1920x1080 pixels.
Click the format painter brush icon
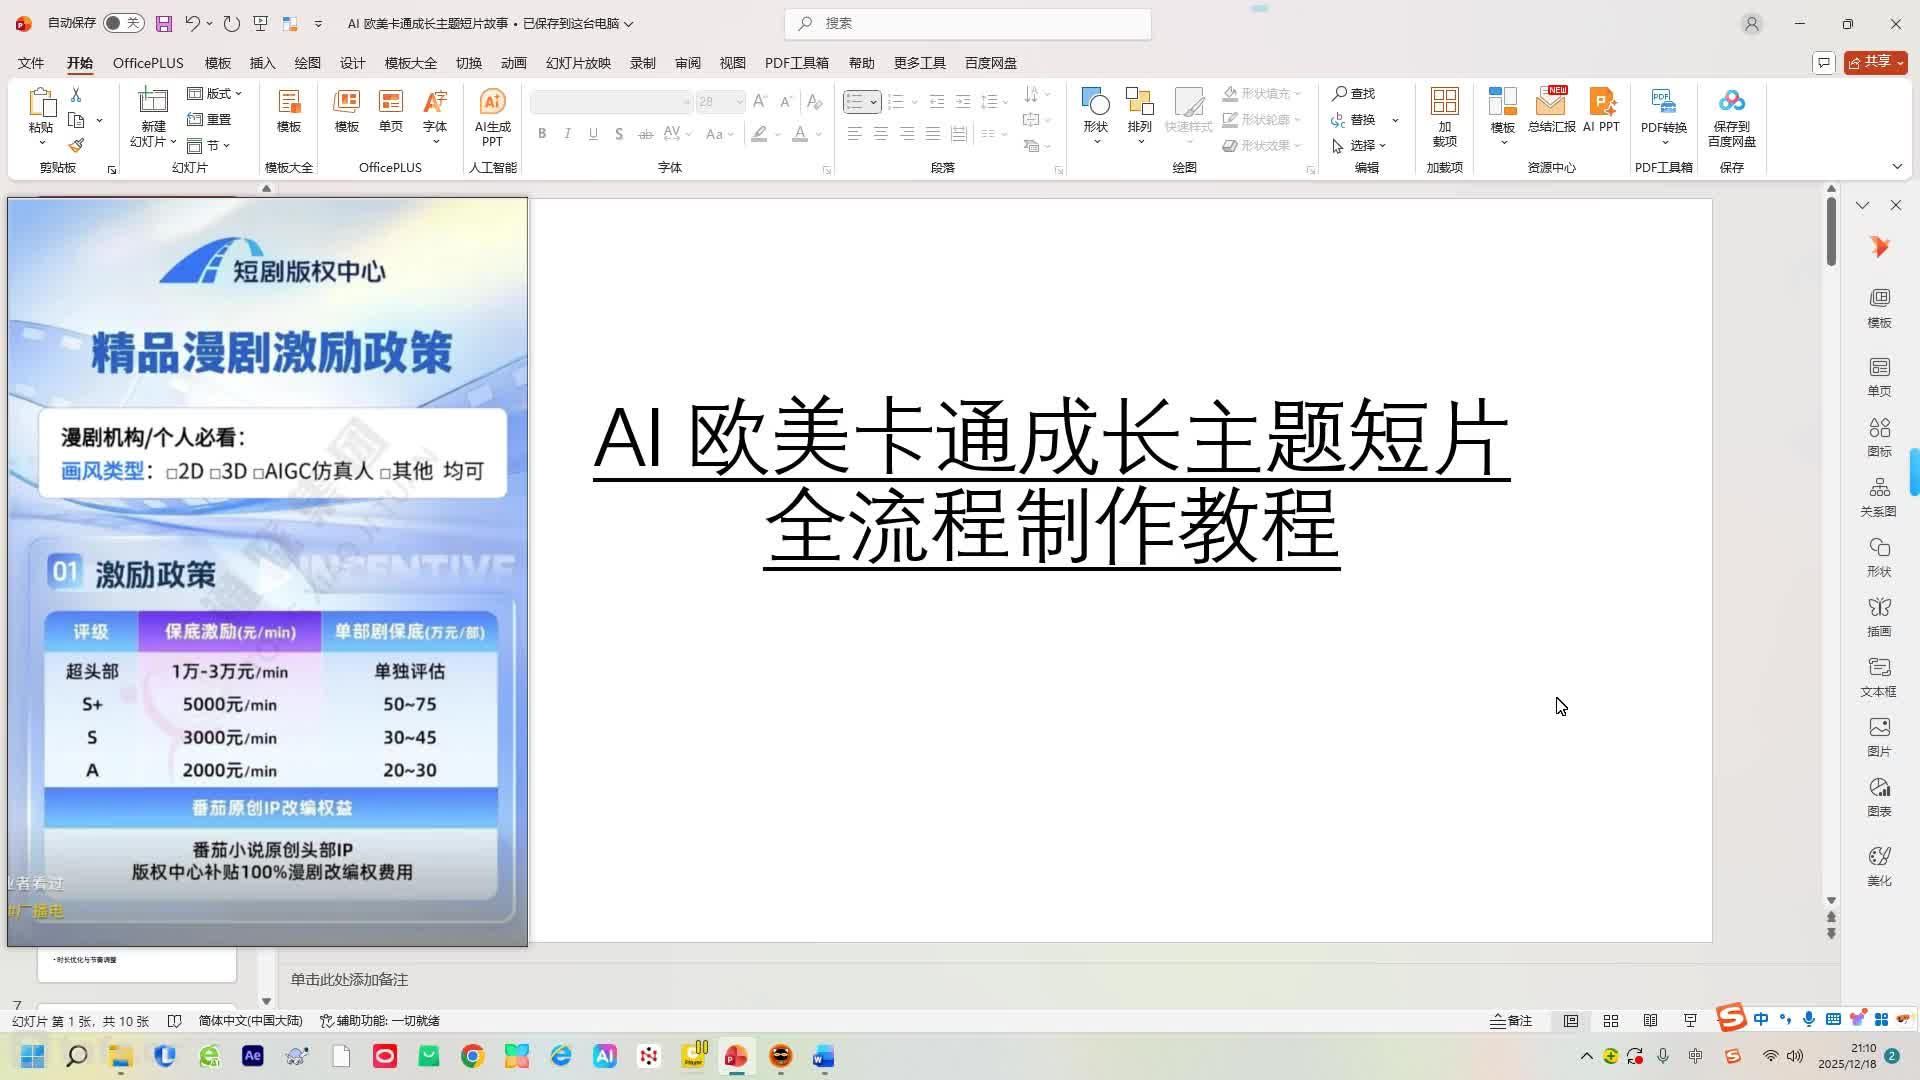click(x=76, y=146)
